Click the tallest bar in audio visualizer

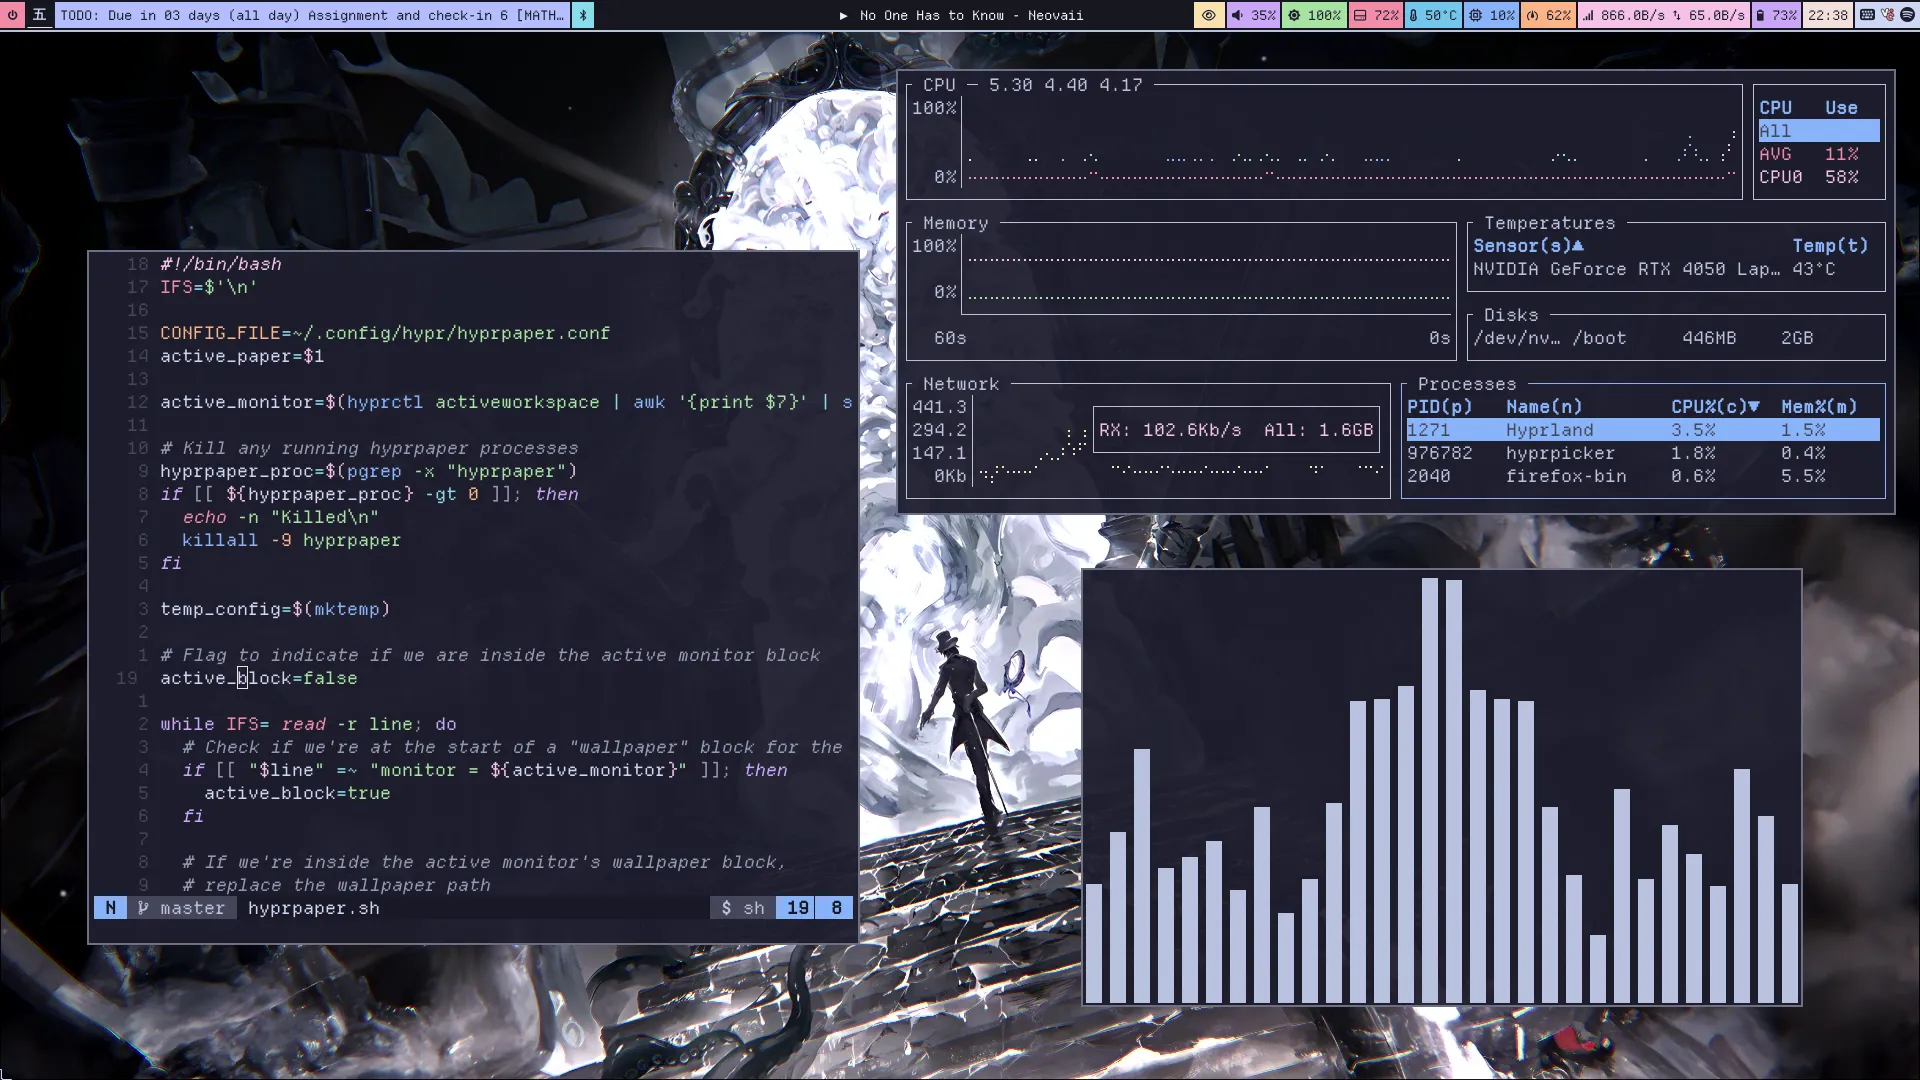pyautogui.click(x=1430, y=790)
